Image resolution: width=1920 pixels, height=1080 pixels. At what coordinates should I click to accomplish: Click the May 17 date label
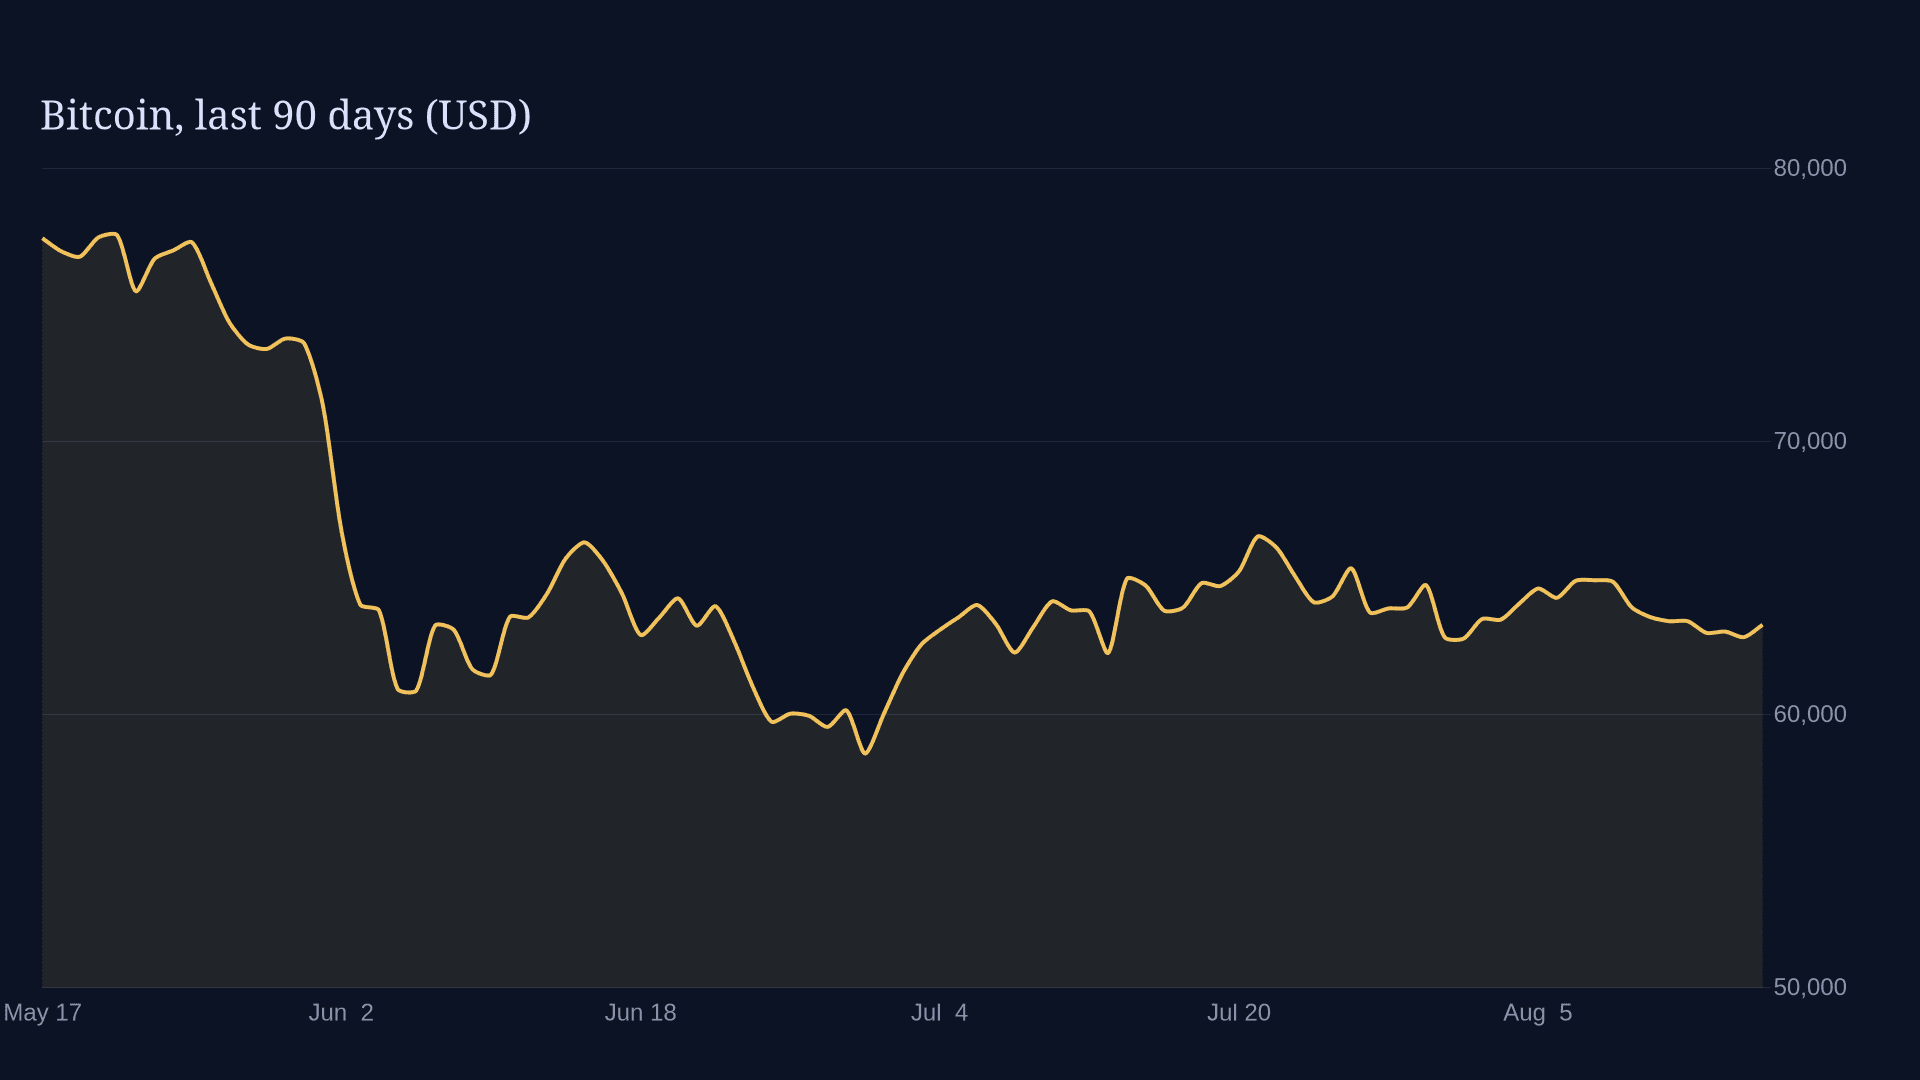pos(42,1013)
